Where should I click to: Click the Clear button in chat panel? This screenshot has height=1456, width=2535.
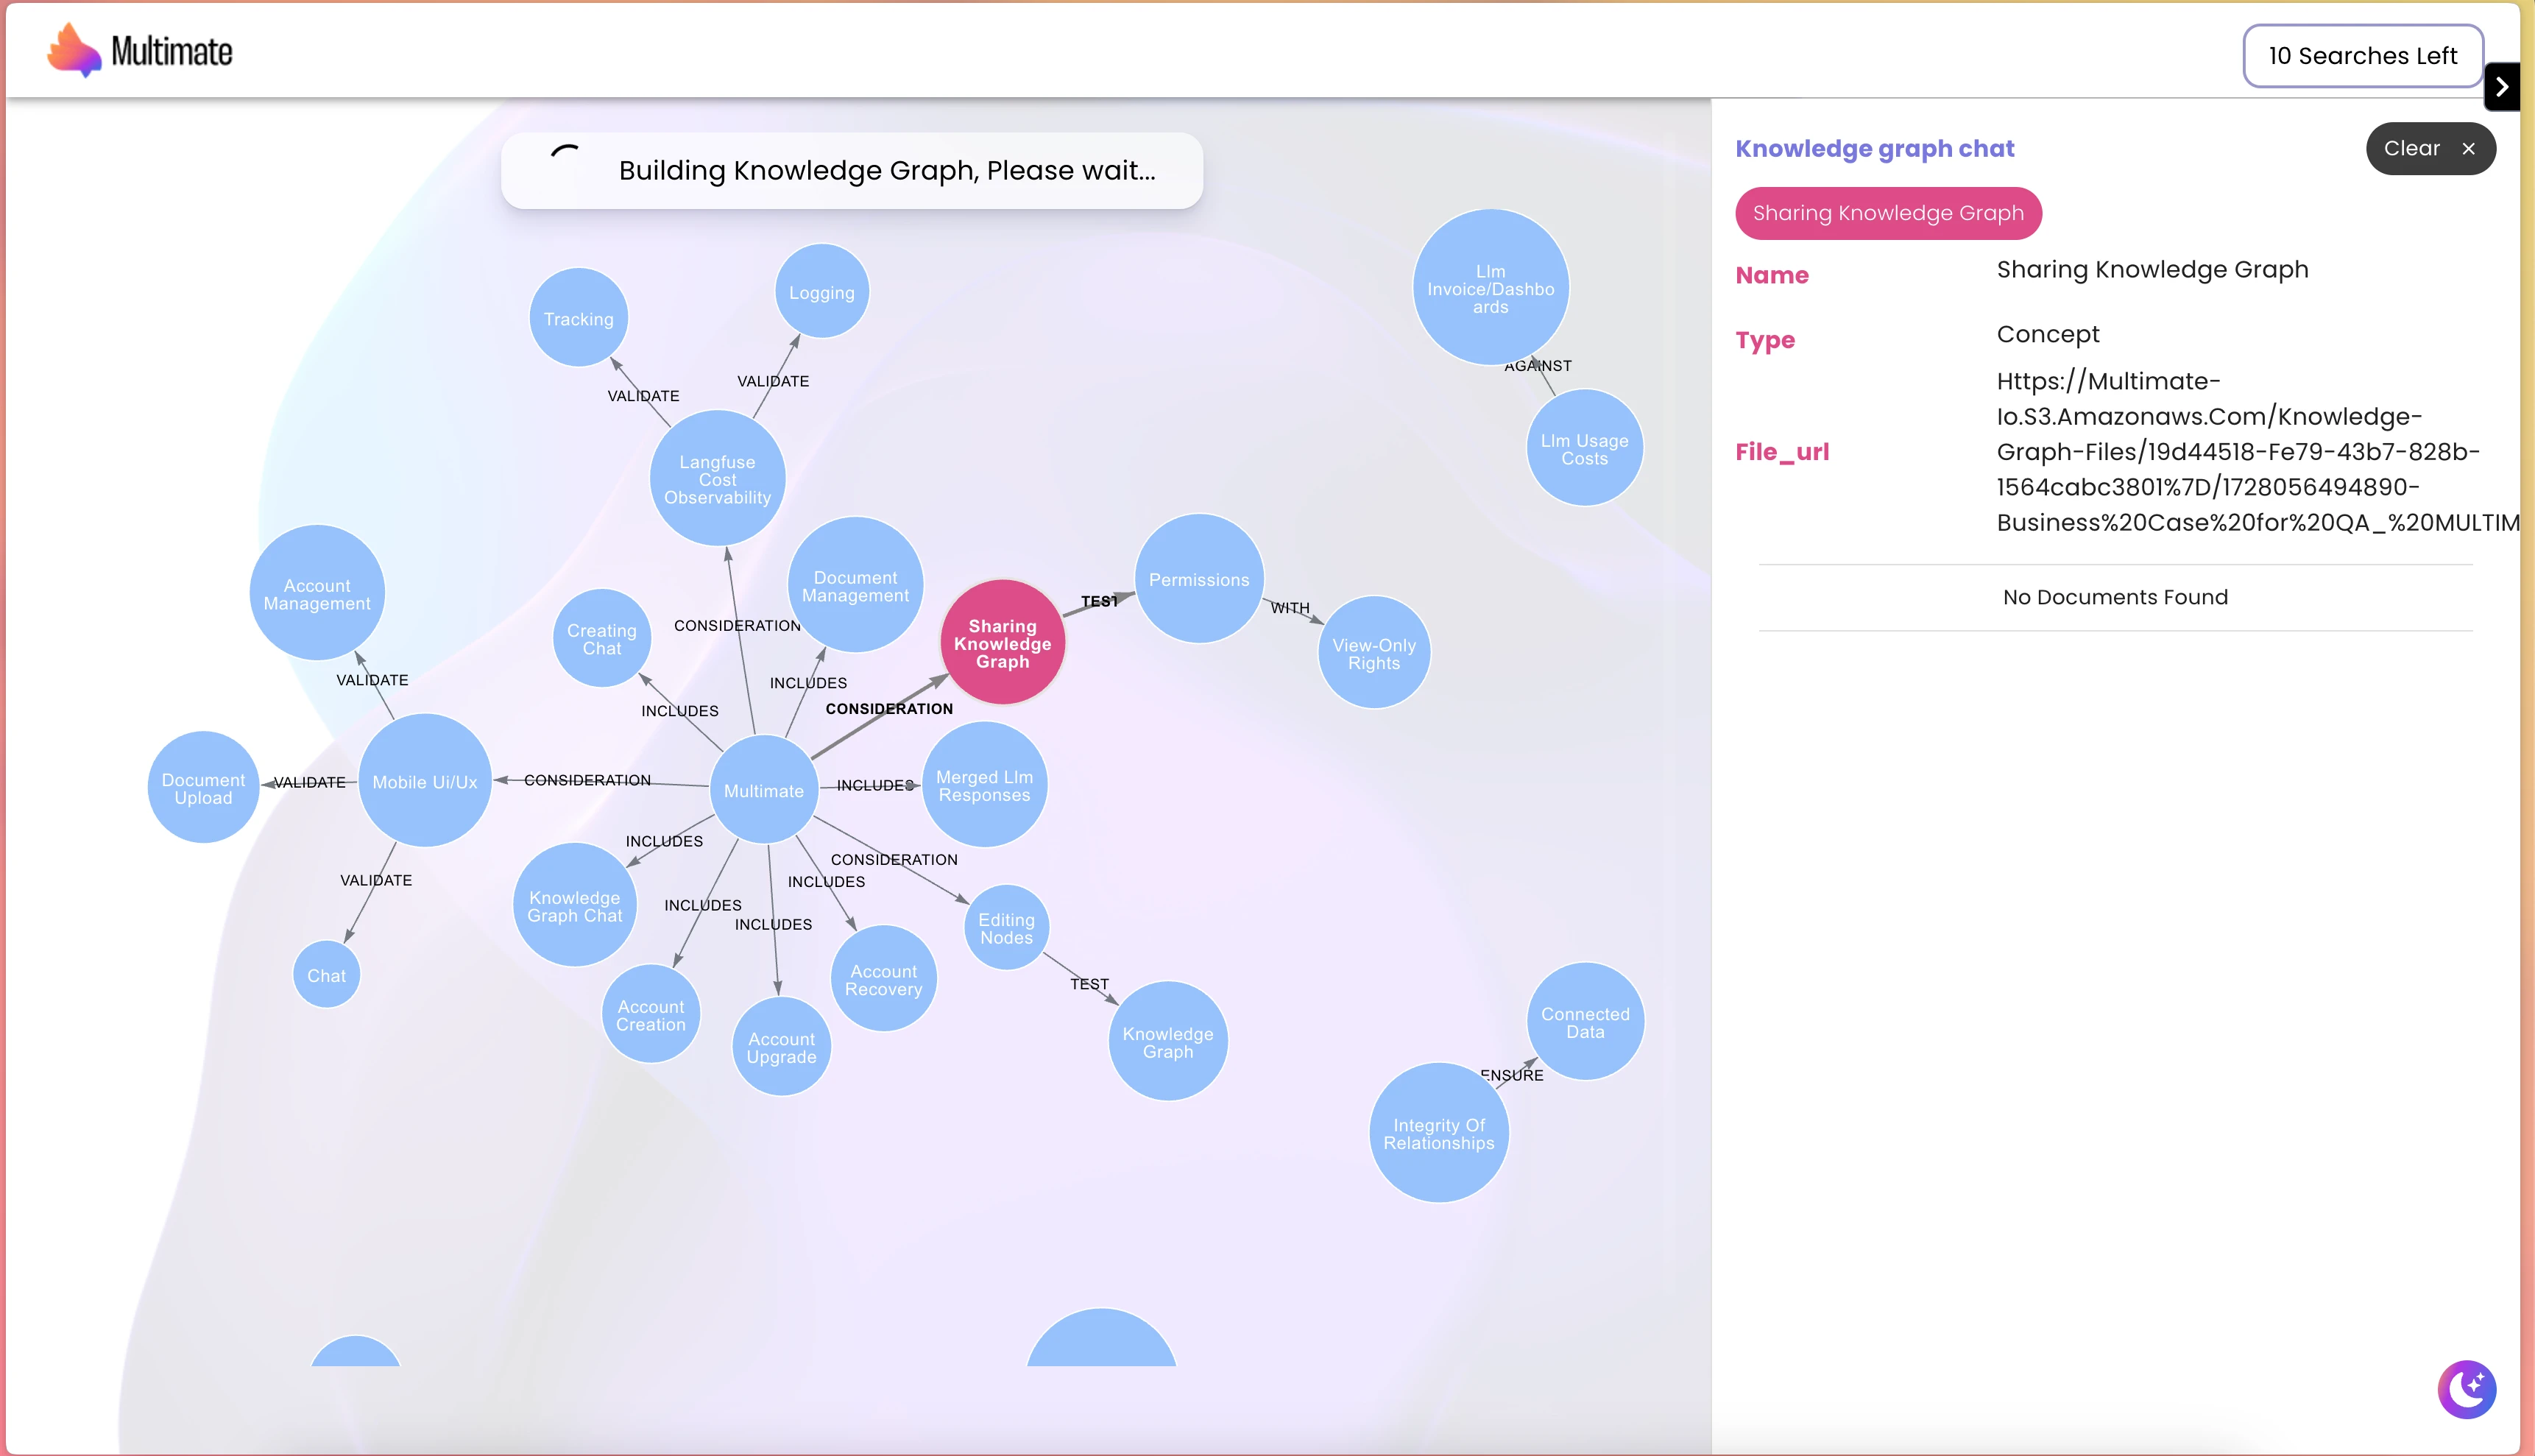pos(2430,149)
